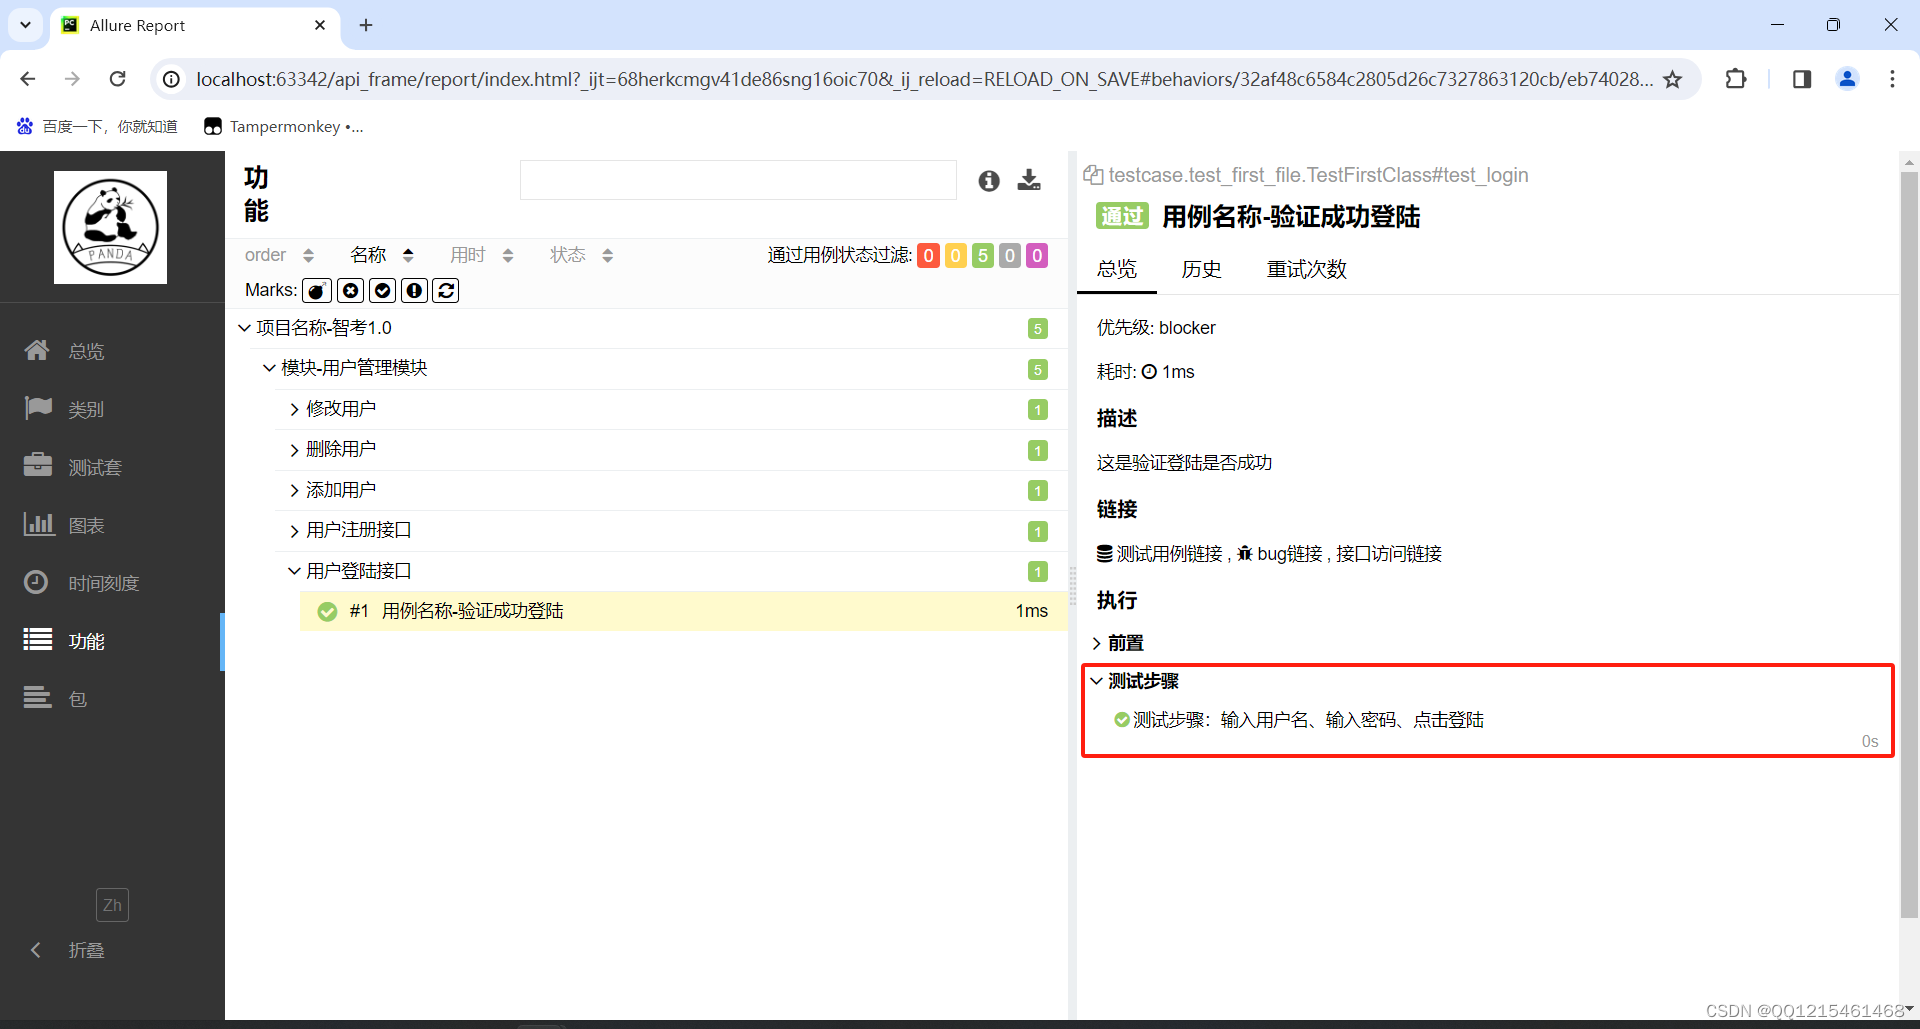Screen dimensions: 1920x1029
Task: Copy the test case full name via clipboard icon
Action: [1093, 175]
